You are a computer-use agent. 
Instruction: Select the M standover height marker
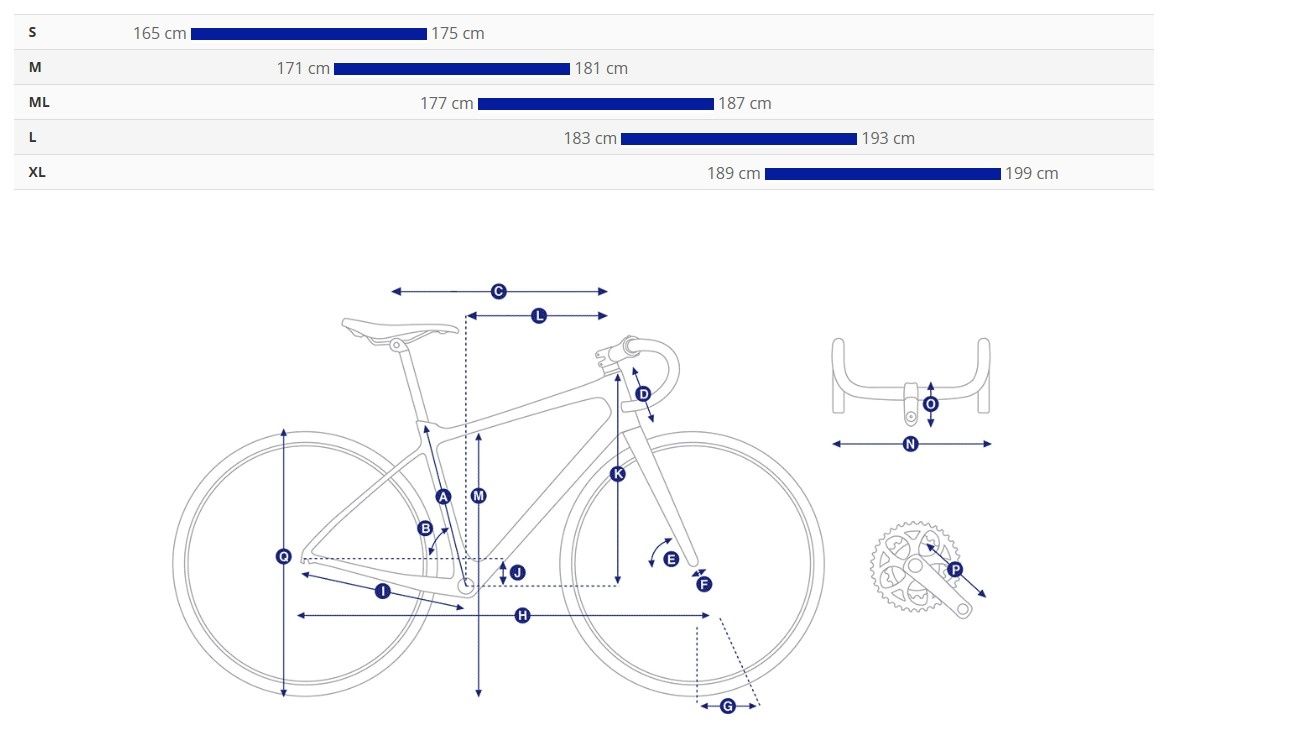(478, 496)
